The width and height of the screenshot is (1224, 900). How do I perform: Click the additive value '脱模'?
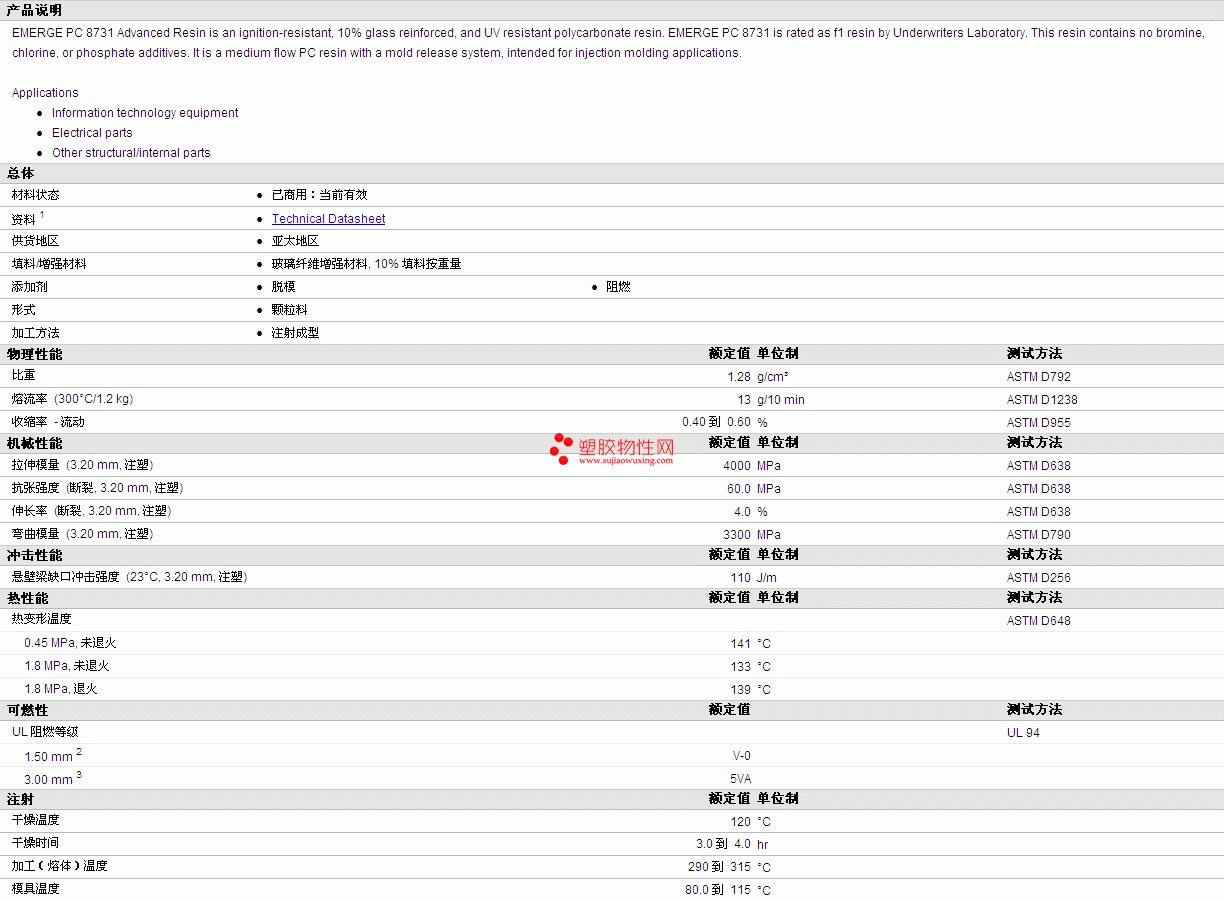click(283, 287)
